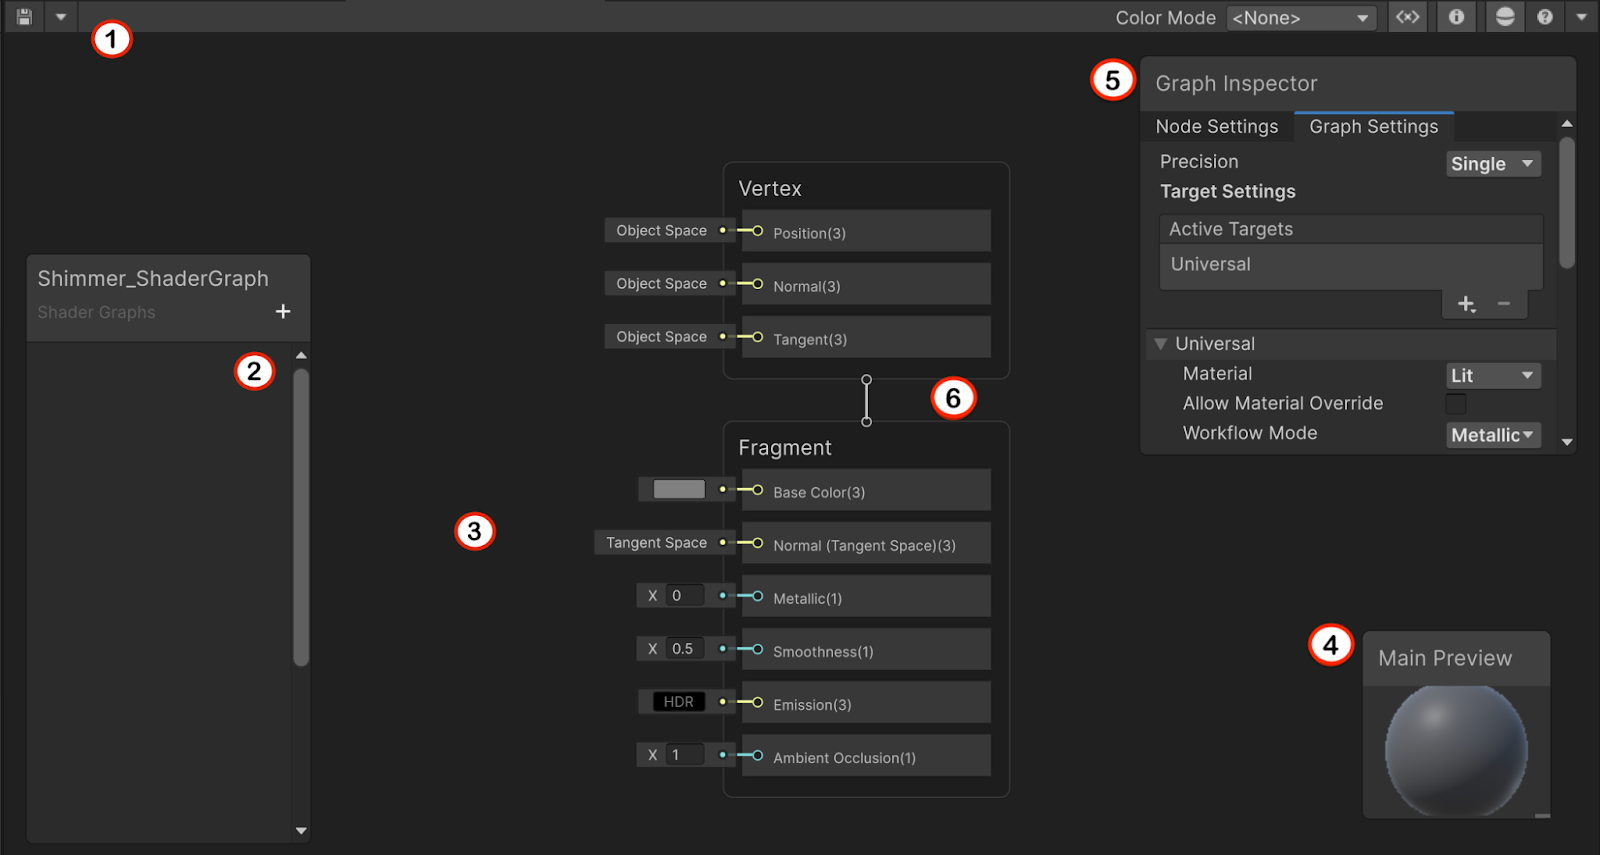
Task: Open Shader Graph help question mark icon
Action: [x=1545, y=17]
